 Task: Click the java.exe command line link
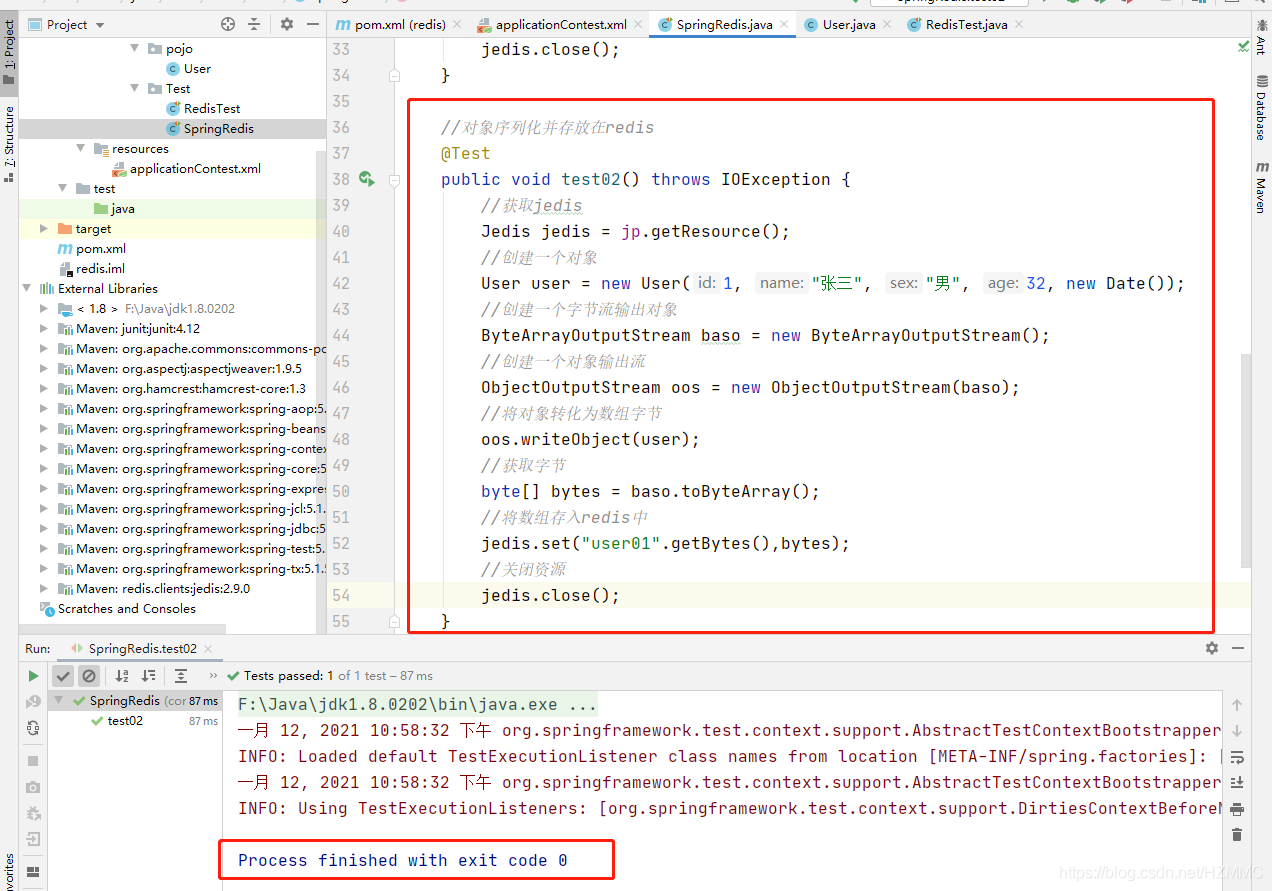(417, 704)
